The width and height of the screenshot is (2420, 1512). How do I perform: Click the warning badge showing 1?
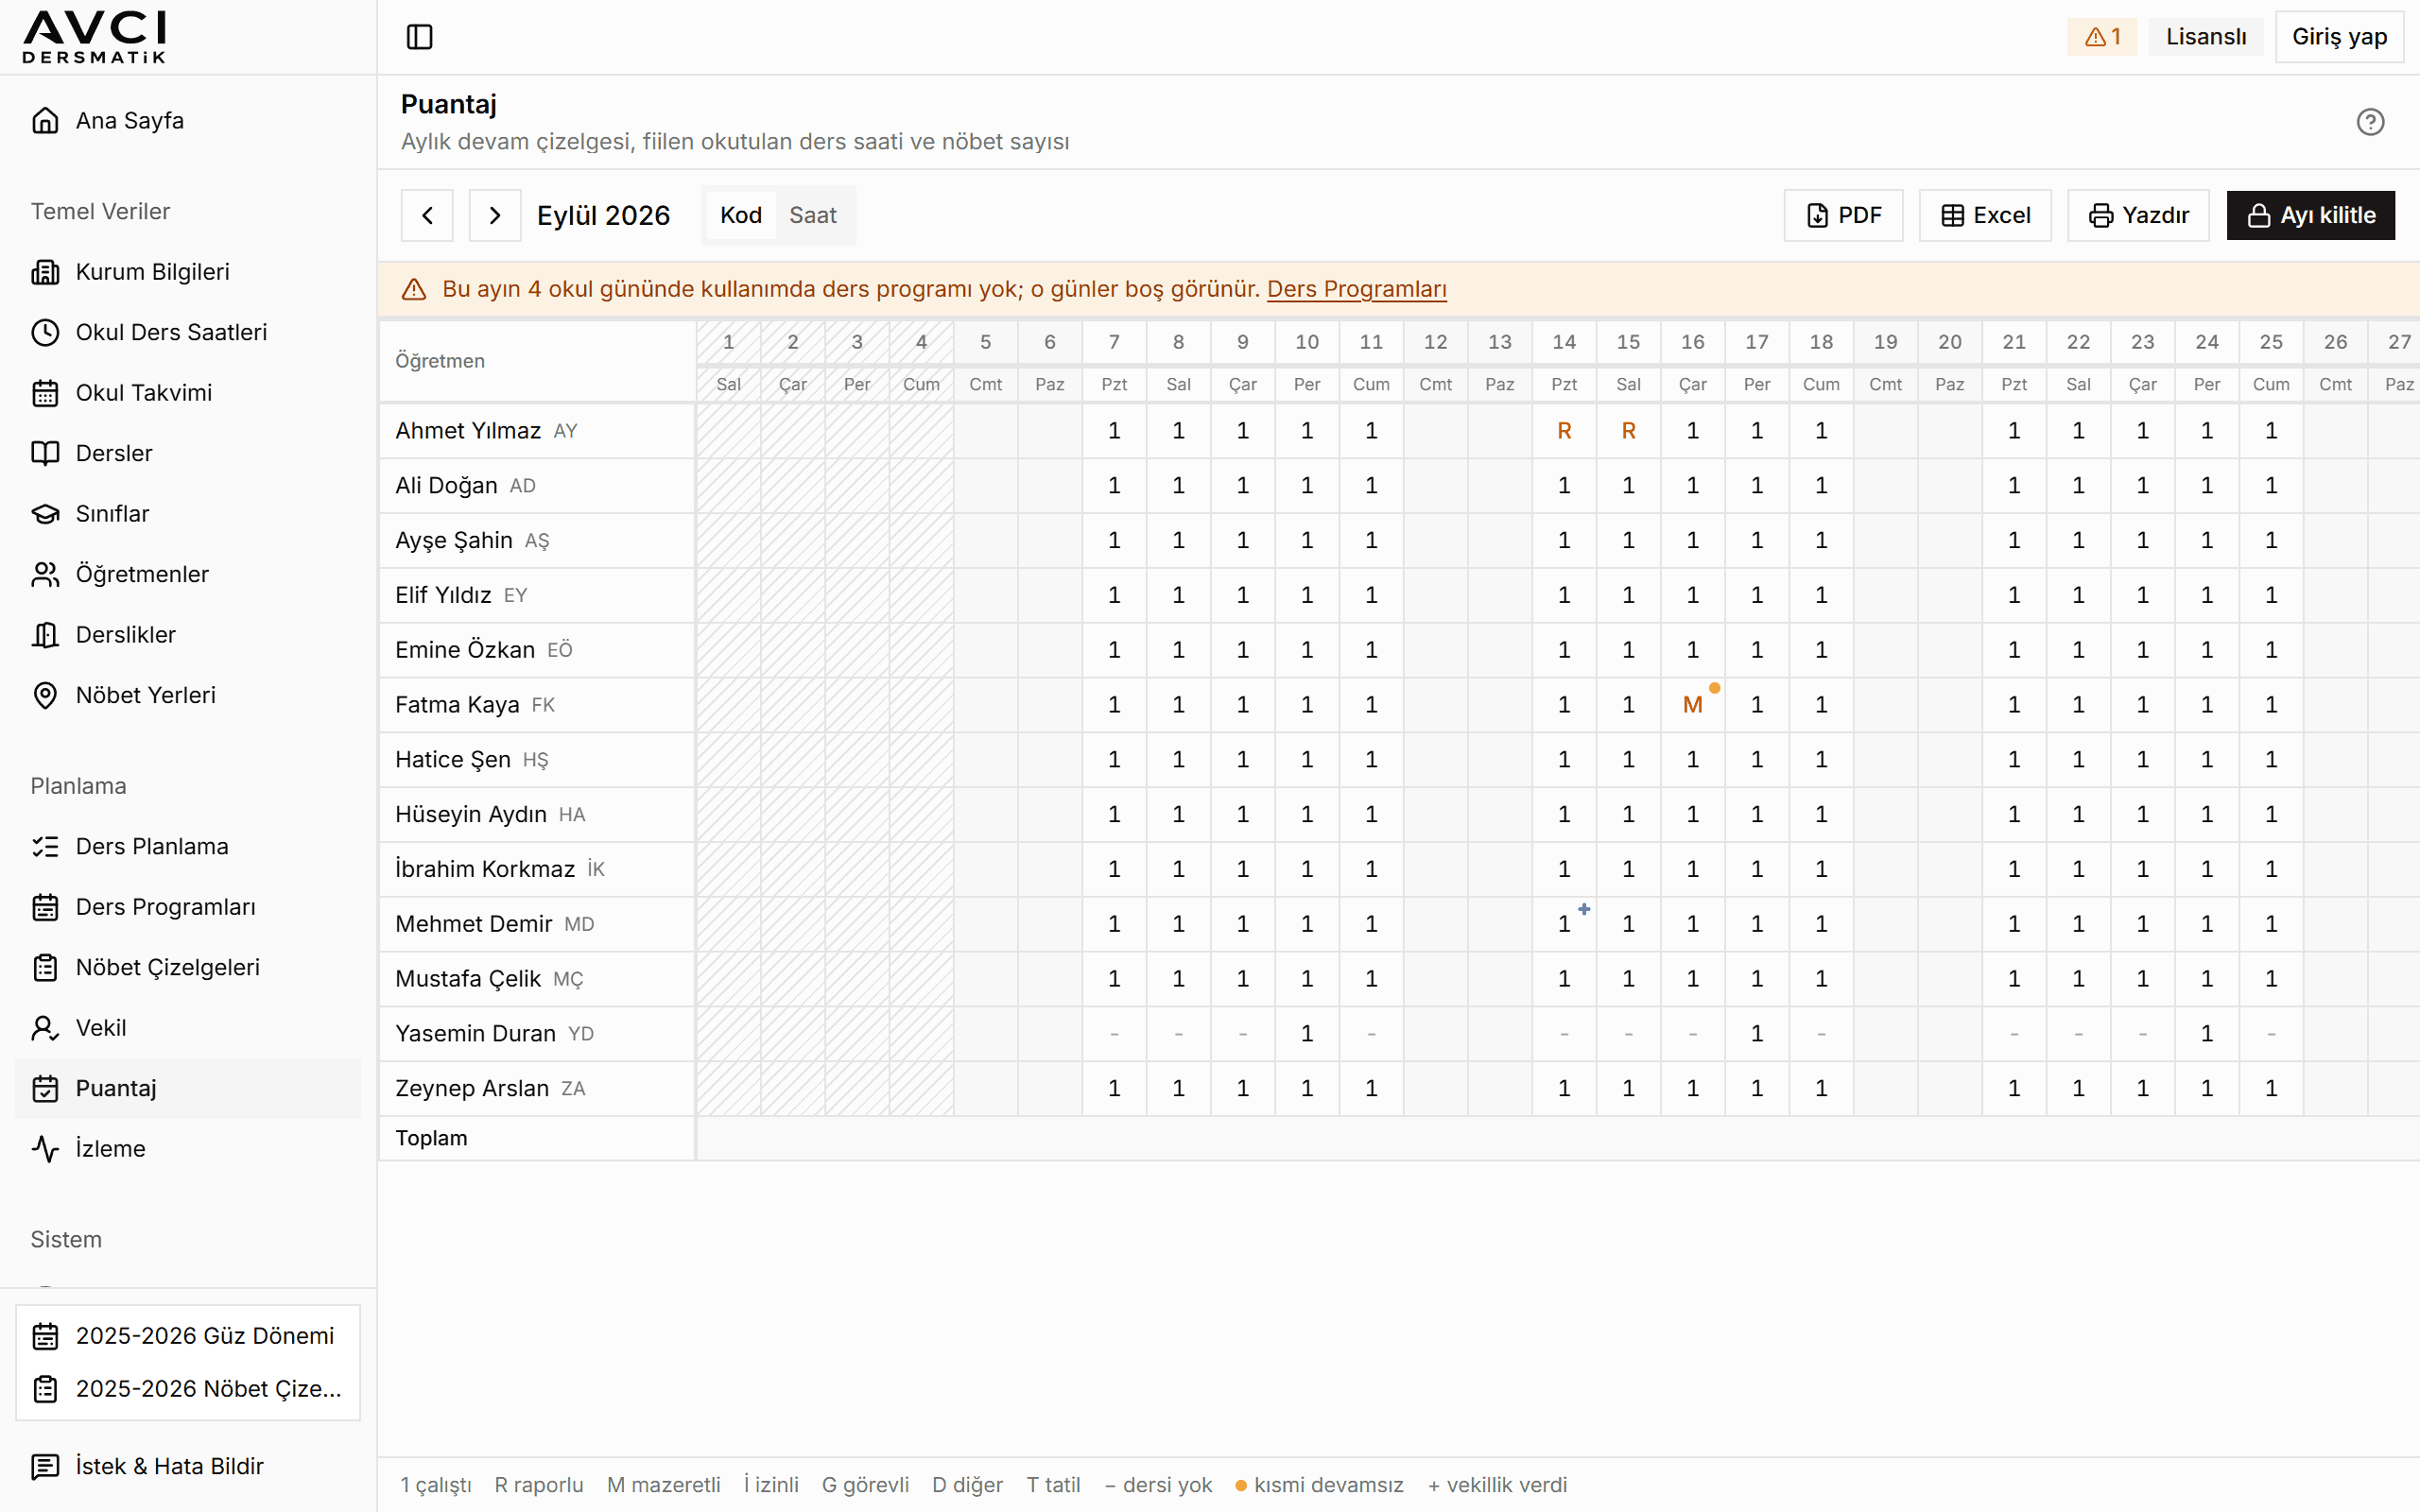click(x=2102, y=37)
